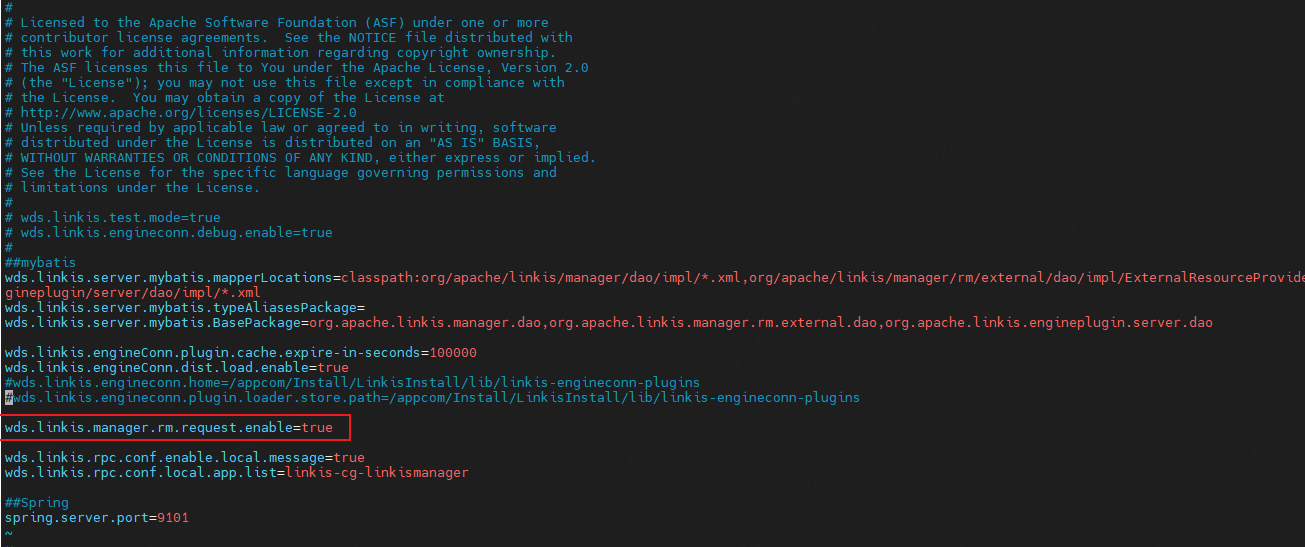Select the ##Spring section comment
This screenshot has height=547, width=1305.
coord(36,503)
